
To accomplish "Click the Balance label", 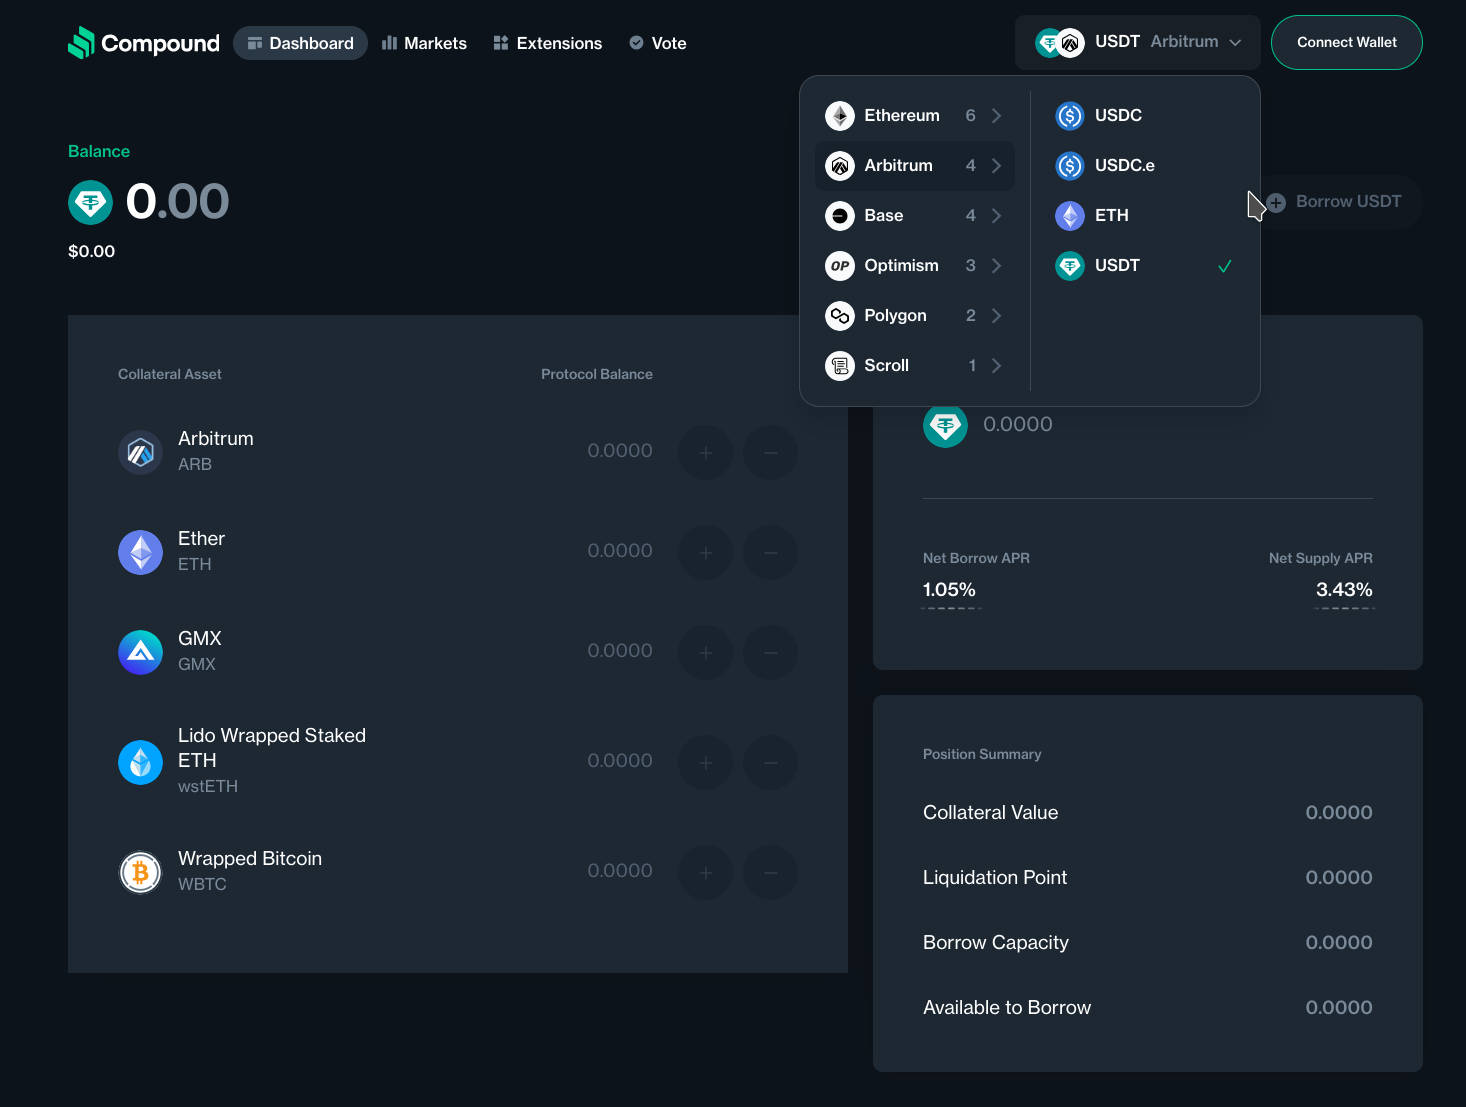I will click(x=99, y=151).
